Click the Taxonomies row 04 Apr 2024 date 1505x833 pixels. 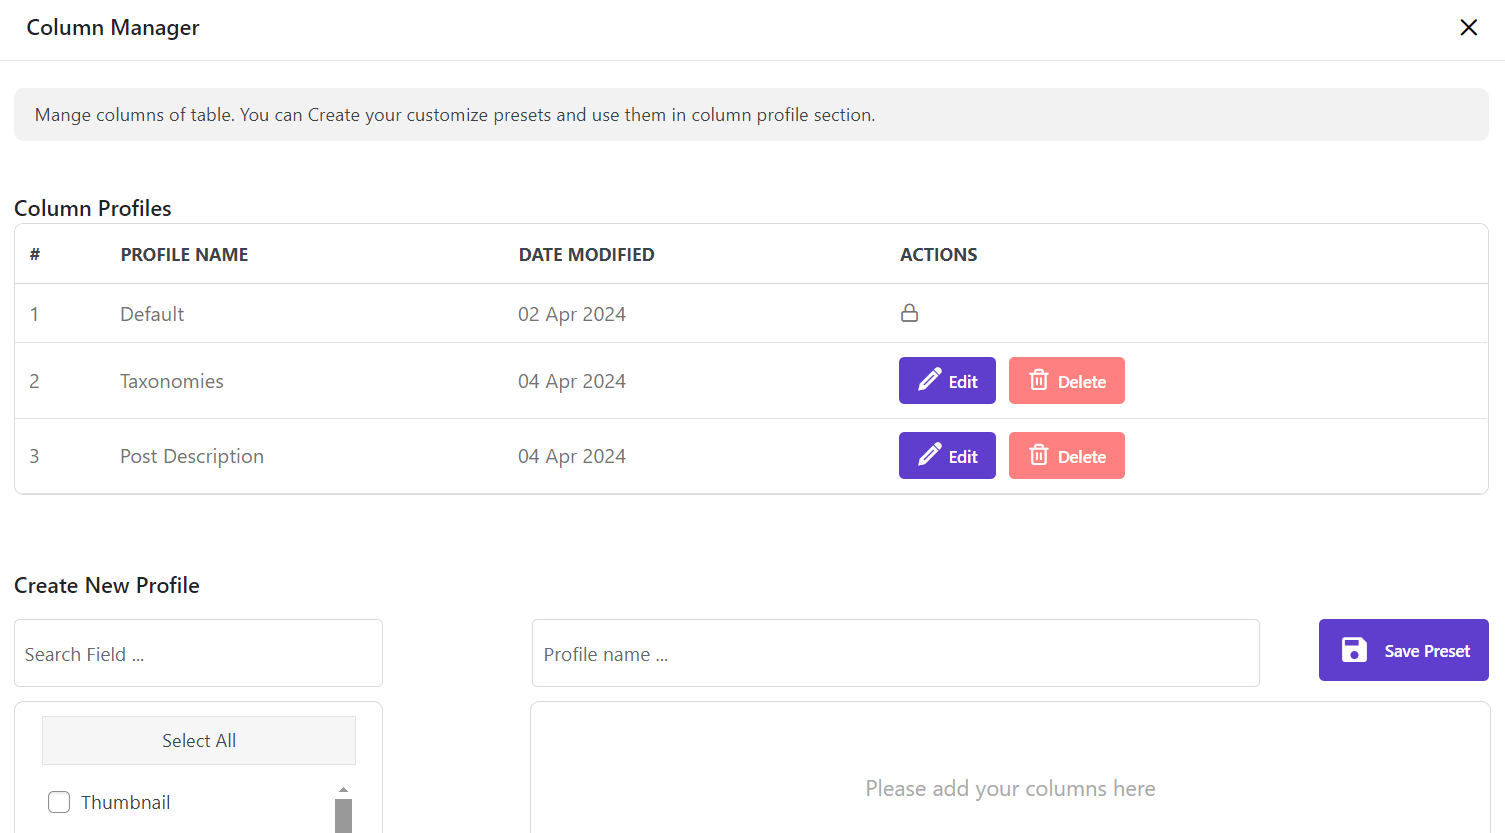coord(572,381)
